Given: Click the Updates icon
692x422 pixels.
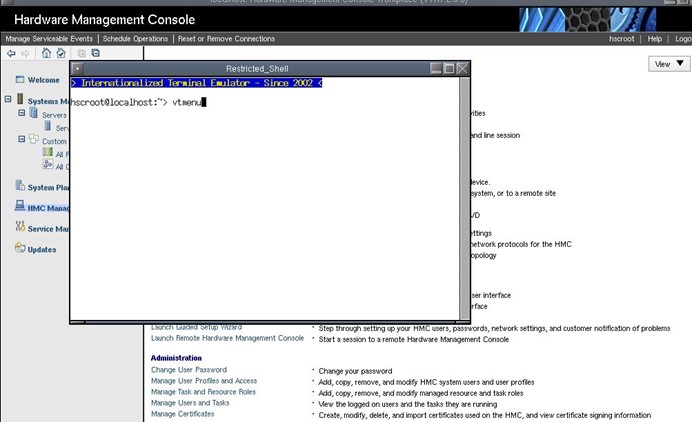Looking at the screenshot, I should [x=20, y=247].
